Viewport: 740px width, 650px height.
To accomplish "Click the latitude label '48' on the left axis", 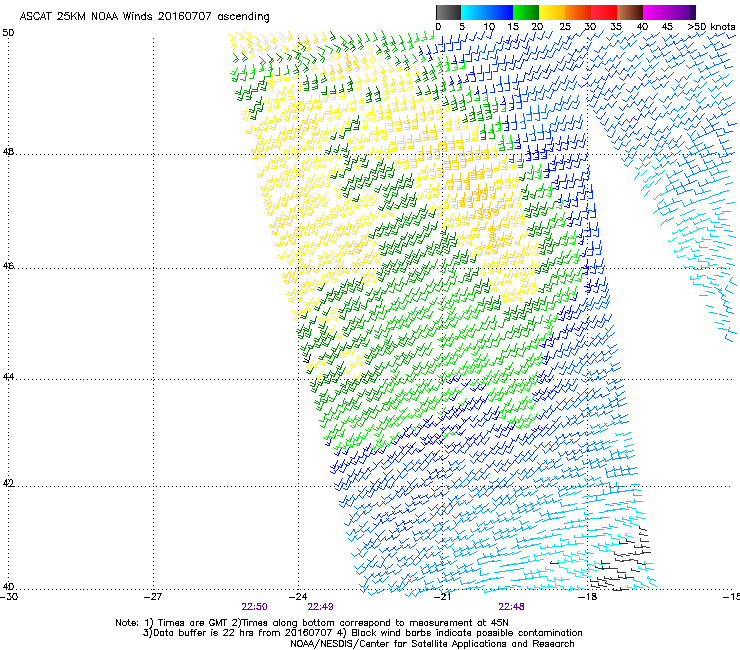I will [x=8, y=152].
